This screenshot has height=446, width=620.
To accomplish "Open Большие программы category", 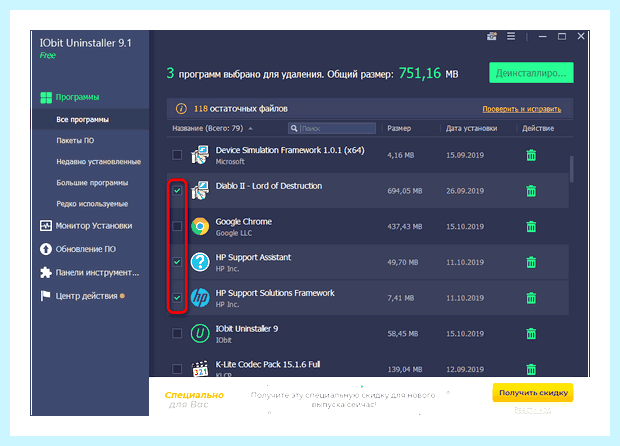I will point(92,183).
